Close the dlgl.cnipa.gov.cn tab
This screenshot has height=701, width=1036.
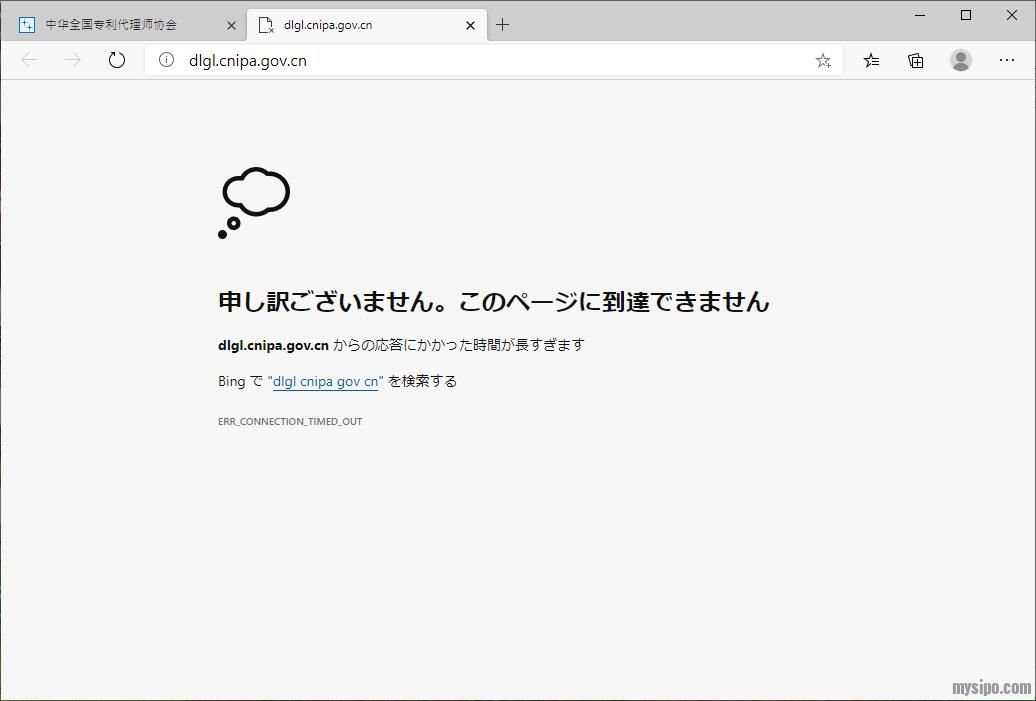(x=470, y=25)
